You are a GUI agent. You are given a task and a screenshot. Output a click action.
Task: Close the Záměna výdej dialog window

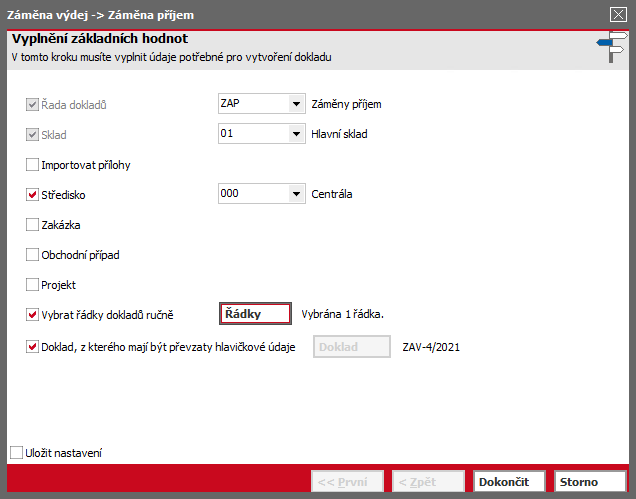618,15
